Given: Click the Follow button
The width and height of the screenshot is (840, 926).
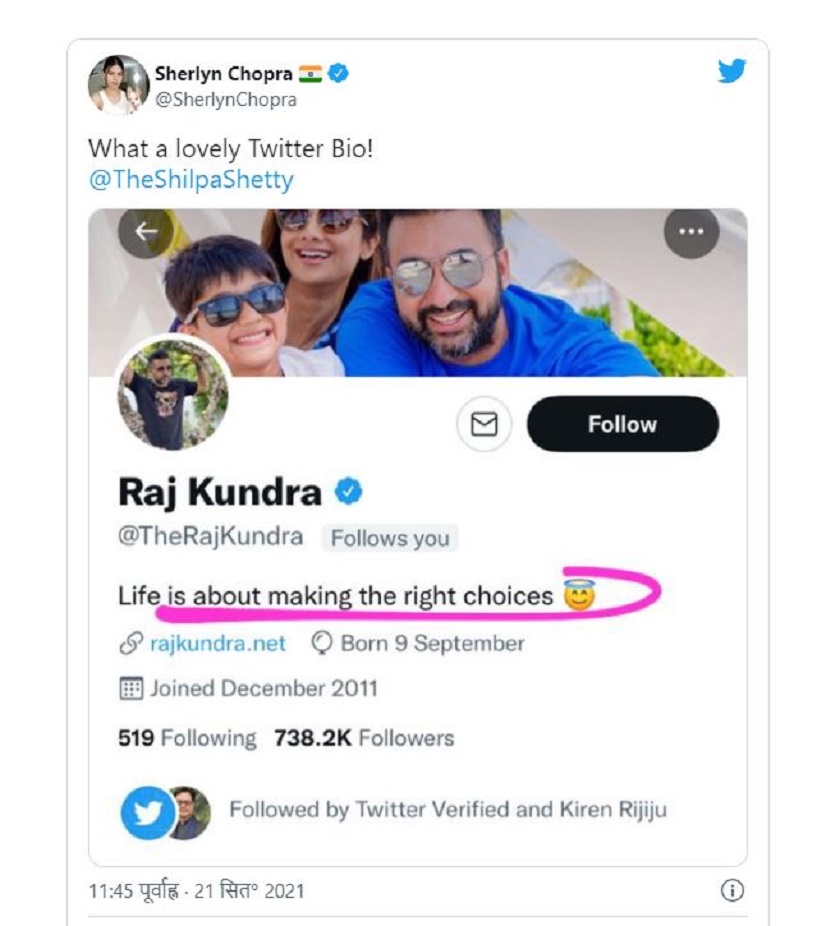Looking at the screenshot, I should [x=622, y=424].
